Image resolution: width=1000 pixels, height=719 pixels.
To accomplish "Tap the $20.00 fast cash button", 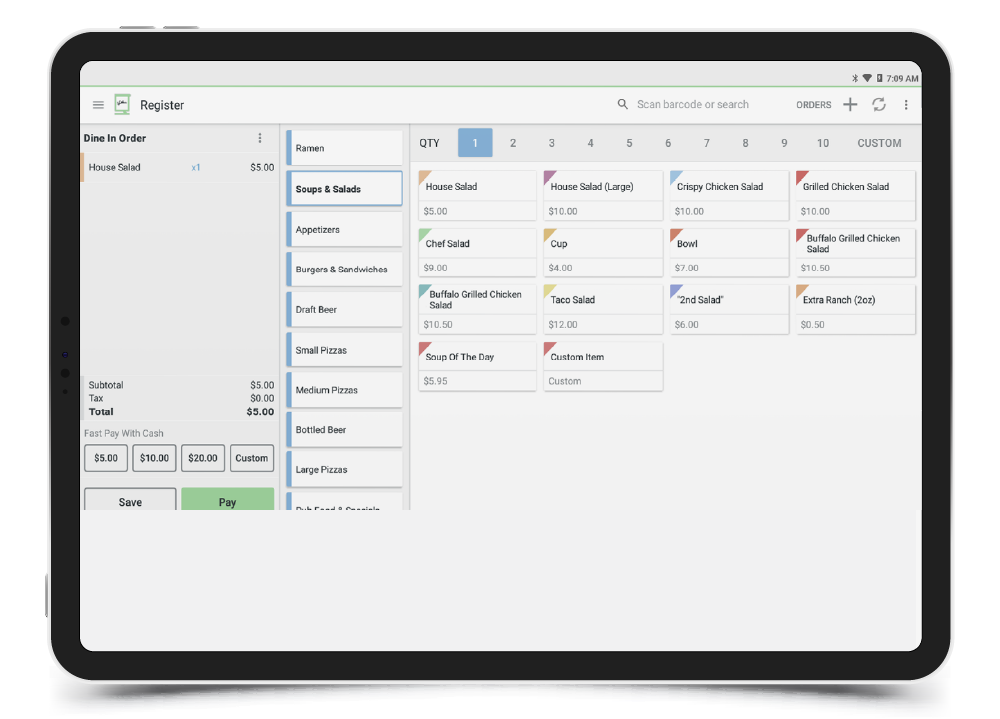I will coord(203,458).
